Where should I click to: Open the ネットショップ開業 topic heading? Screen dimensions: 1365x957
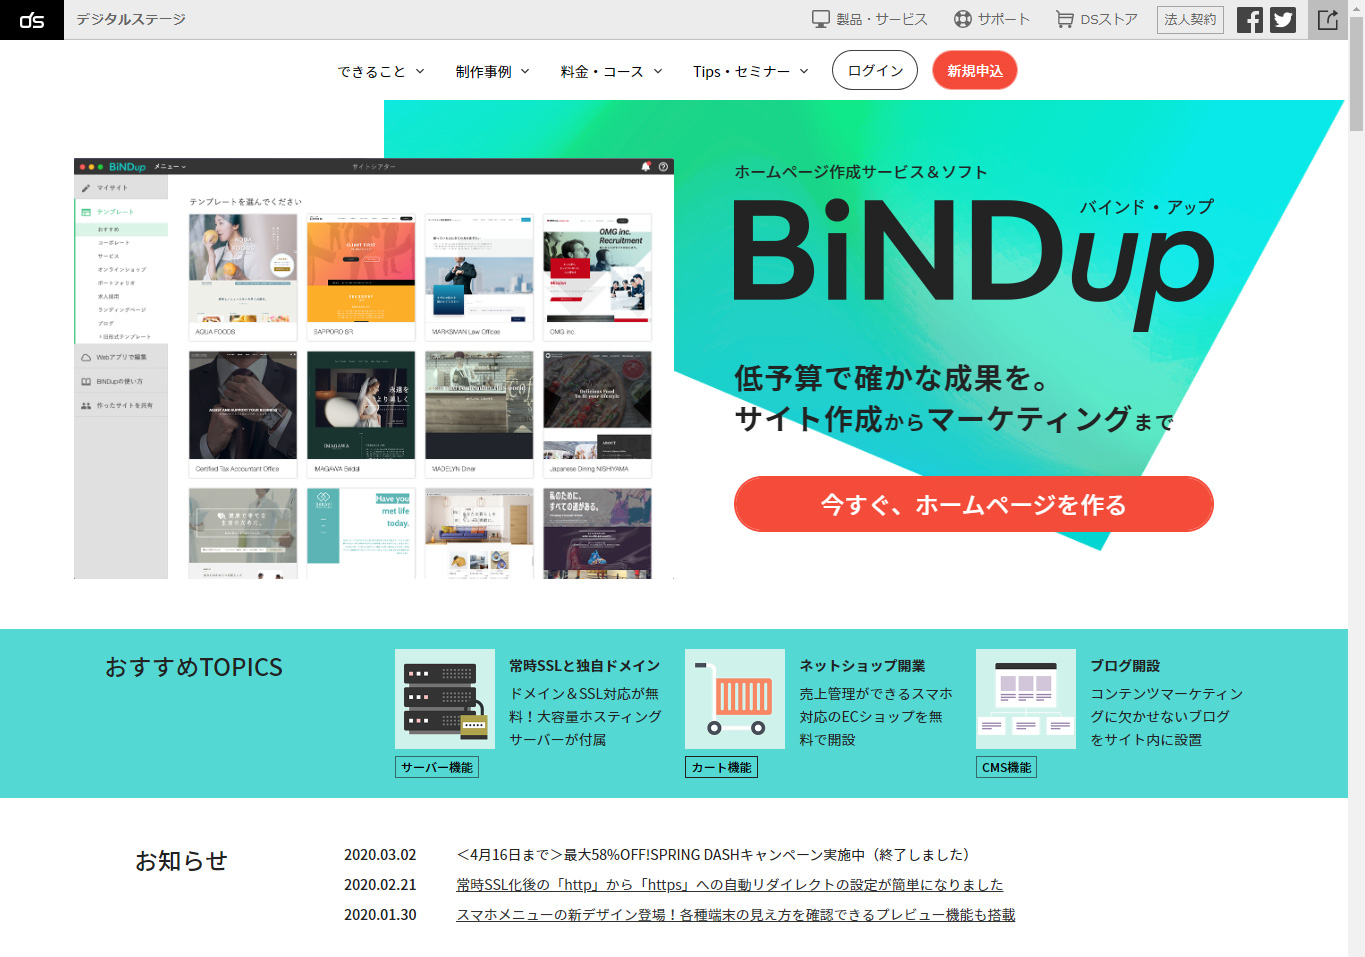pos(862,665)
